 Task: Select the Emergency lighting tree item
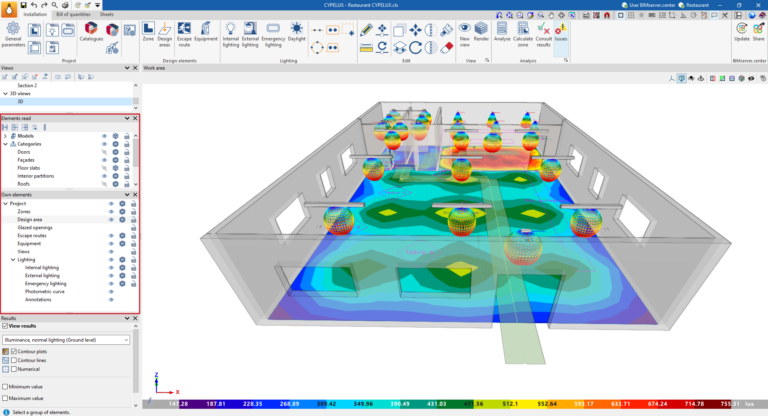click(x=46, y=284)
